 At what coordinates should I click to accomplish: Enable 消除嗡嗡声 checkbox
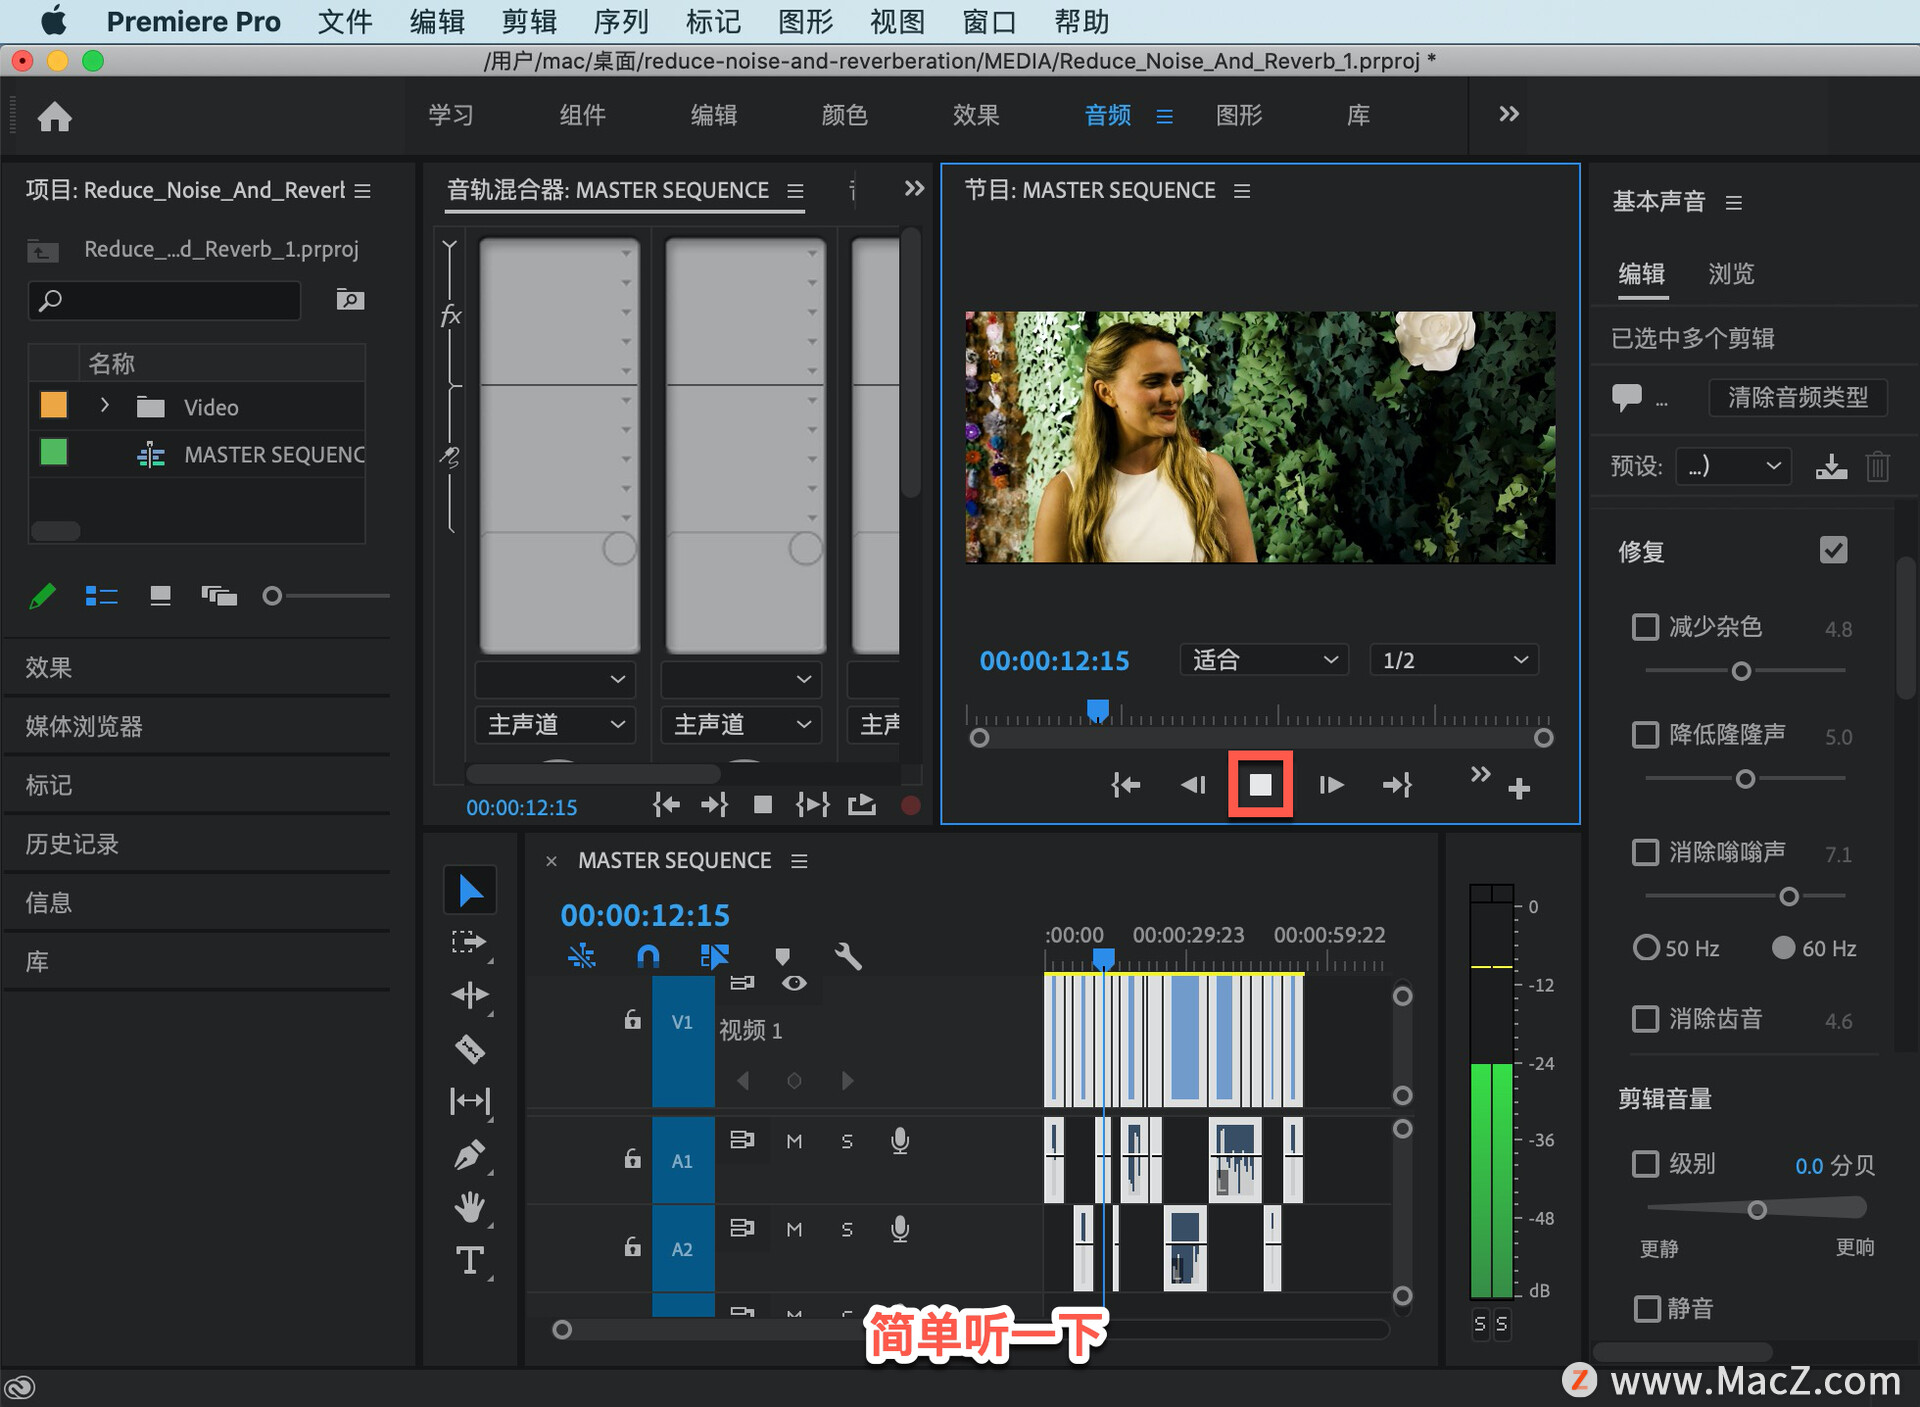(x=1645, y=852)
